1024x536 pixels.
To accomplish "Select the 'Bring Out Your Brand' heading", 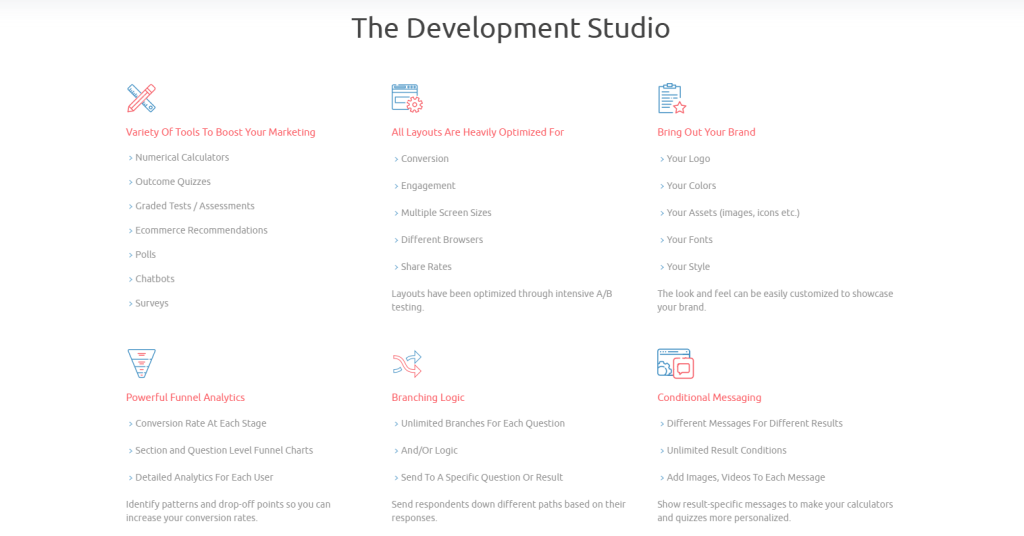I will tap(706, 132).
